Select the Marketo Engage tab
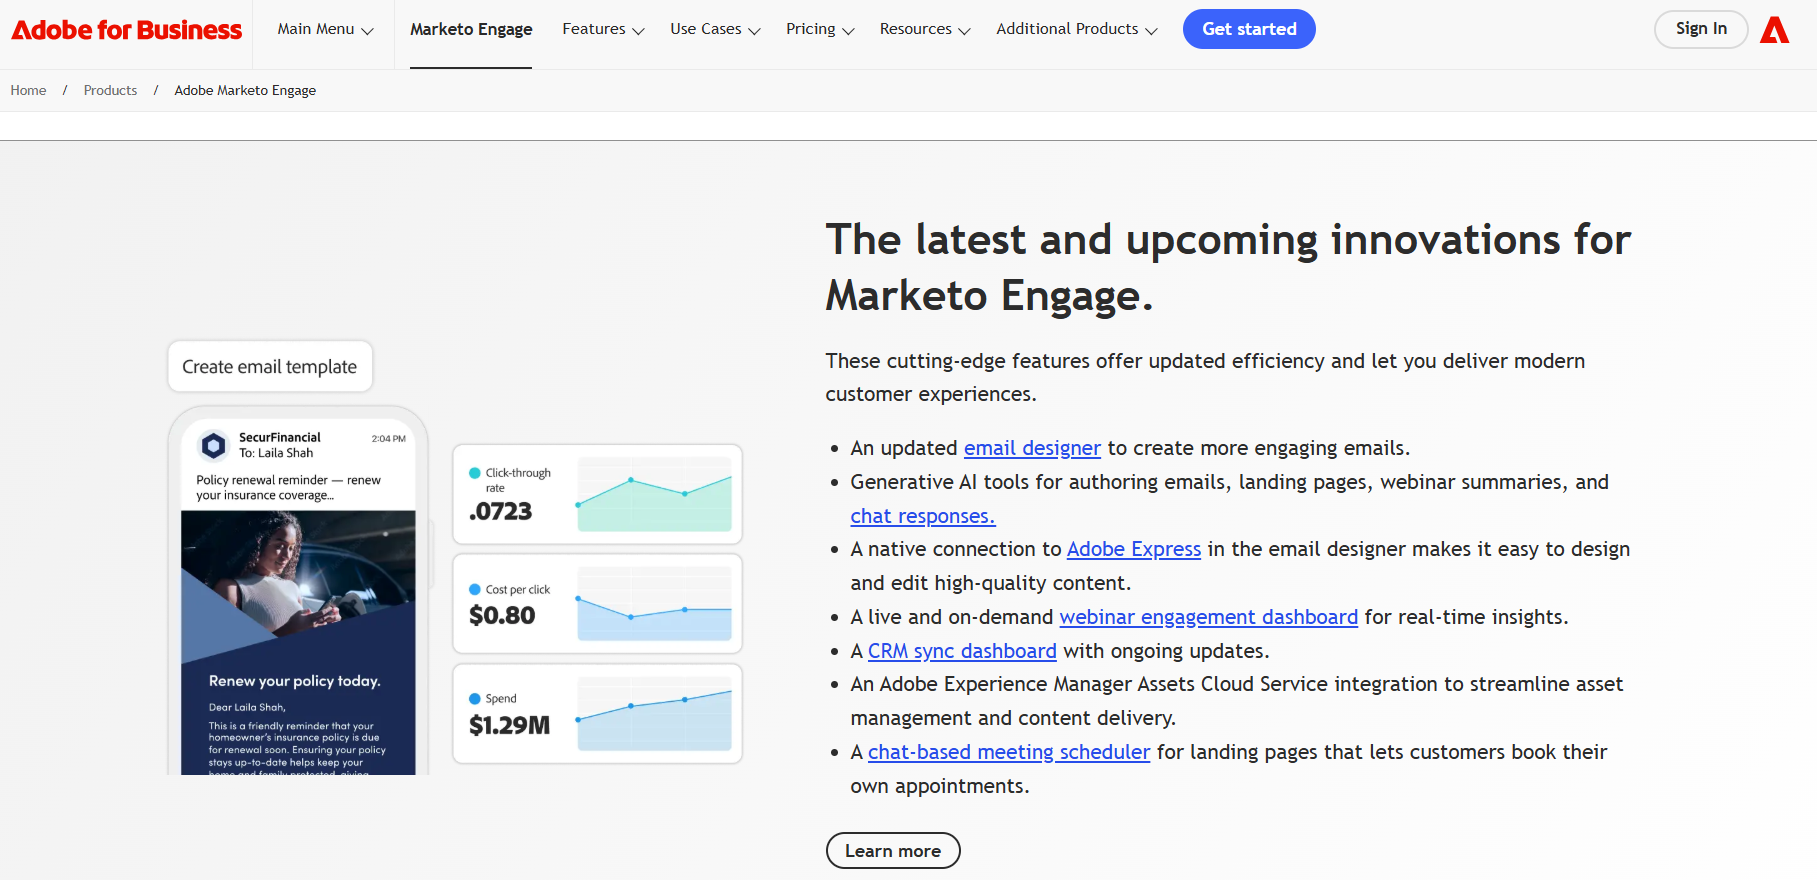This screenshot has height=880, width=1817. [471, 29]
